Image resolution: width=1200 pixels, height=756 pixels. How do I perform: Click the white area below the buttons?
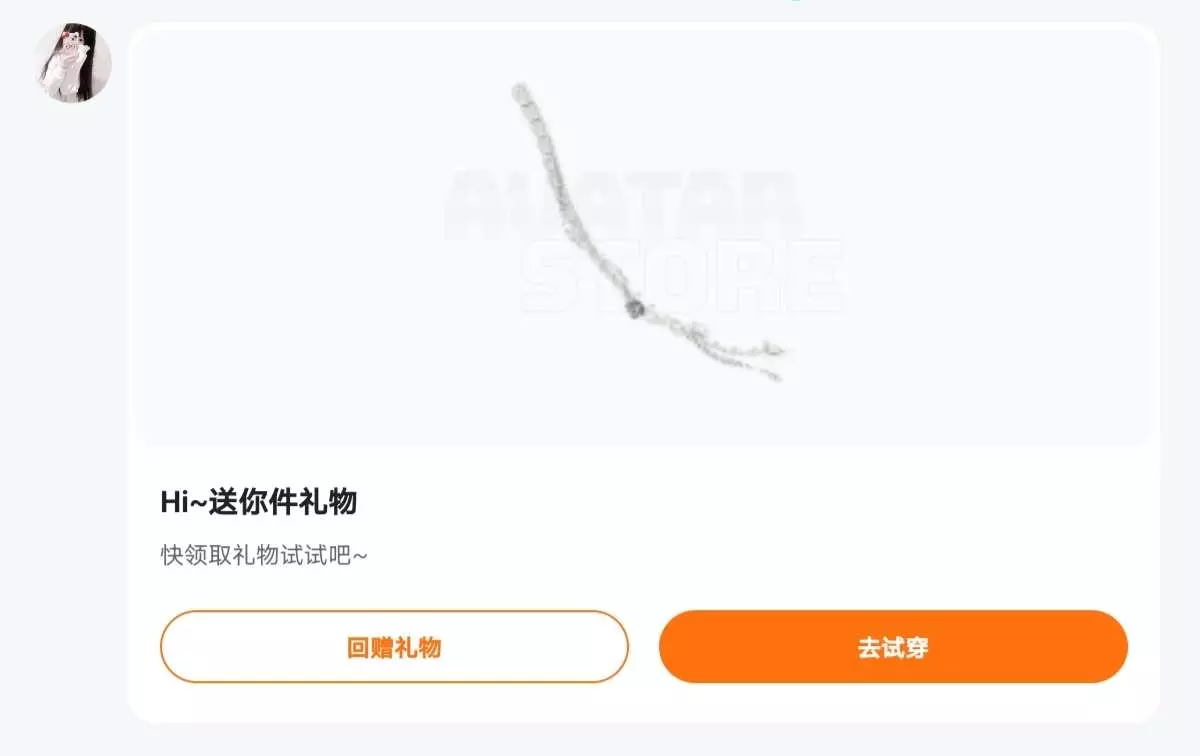point(643,703)
